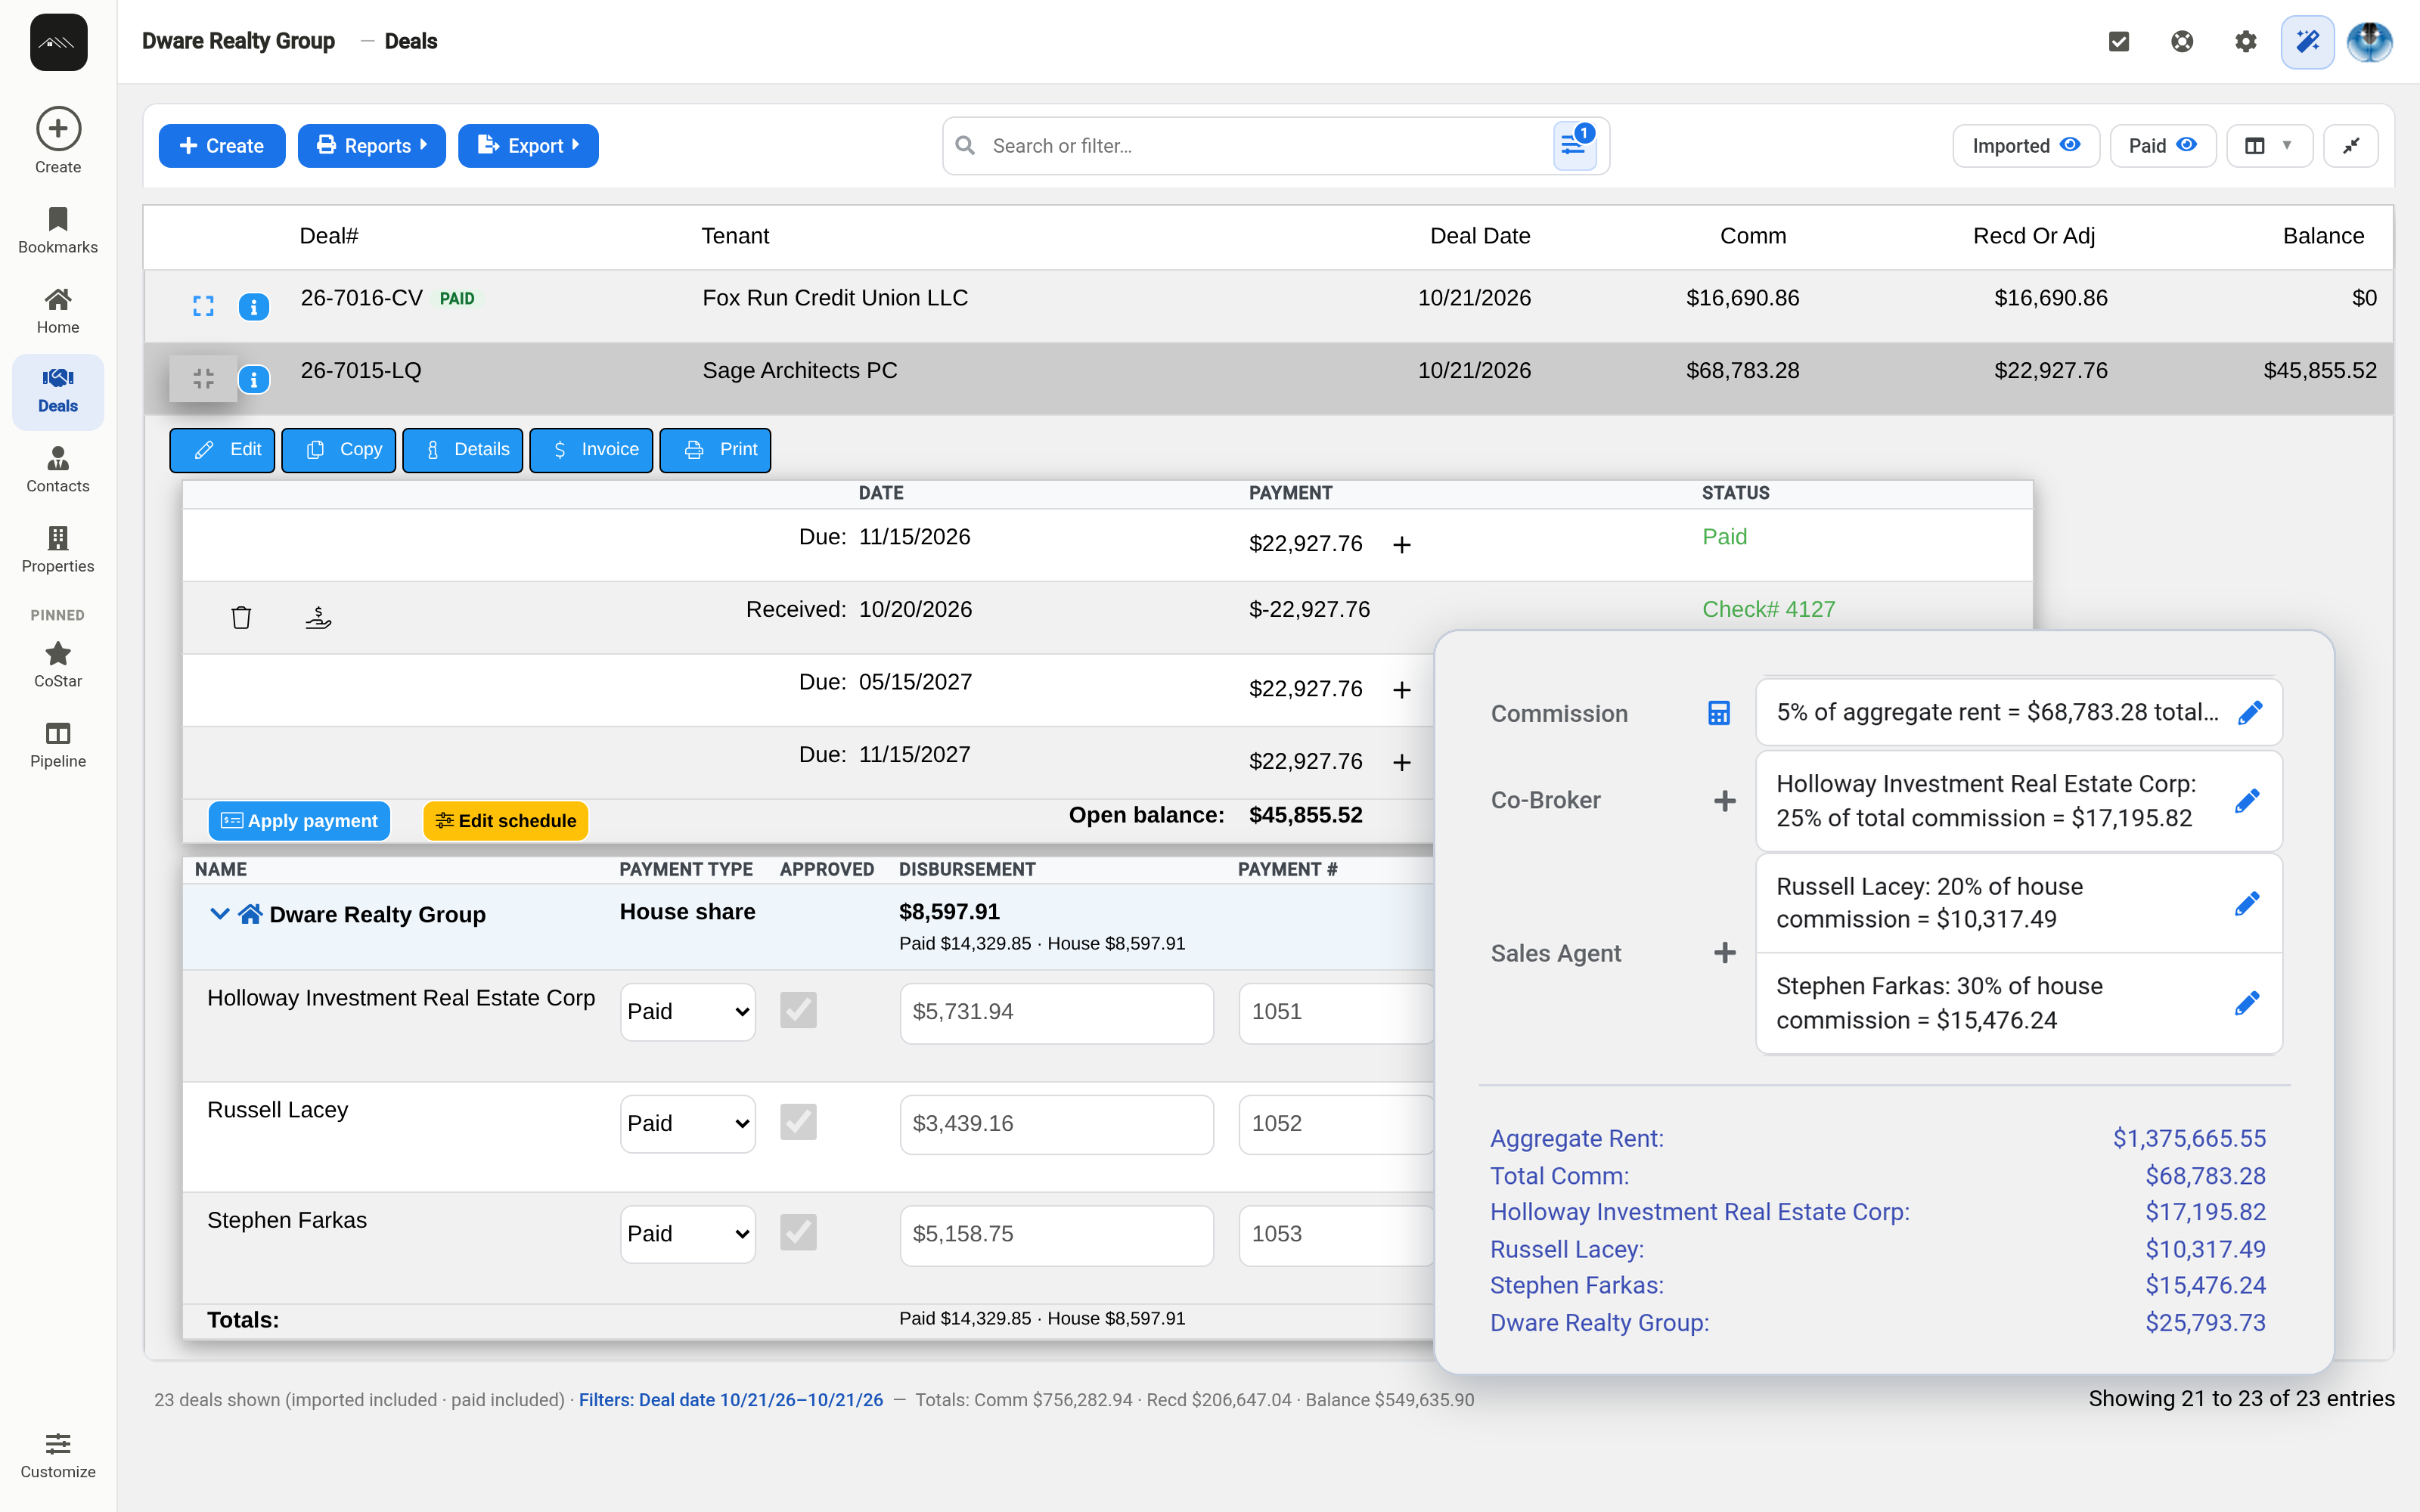Click the search filter options icon

(1574, 146)
